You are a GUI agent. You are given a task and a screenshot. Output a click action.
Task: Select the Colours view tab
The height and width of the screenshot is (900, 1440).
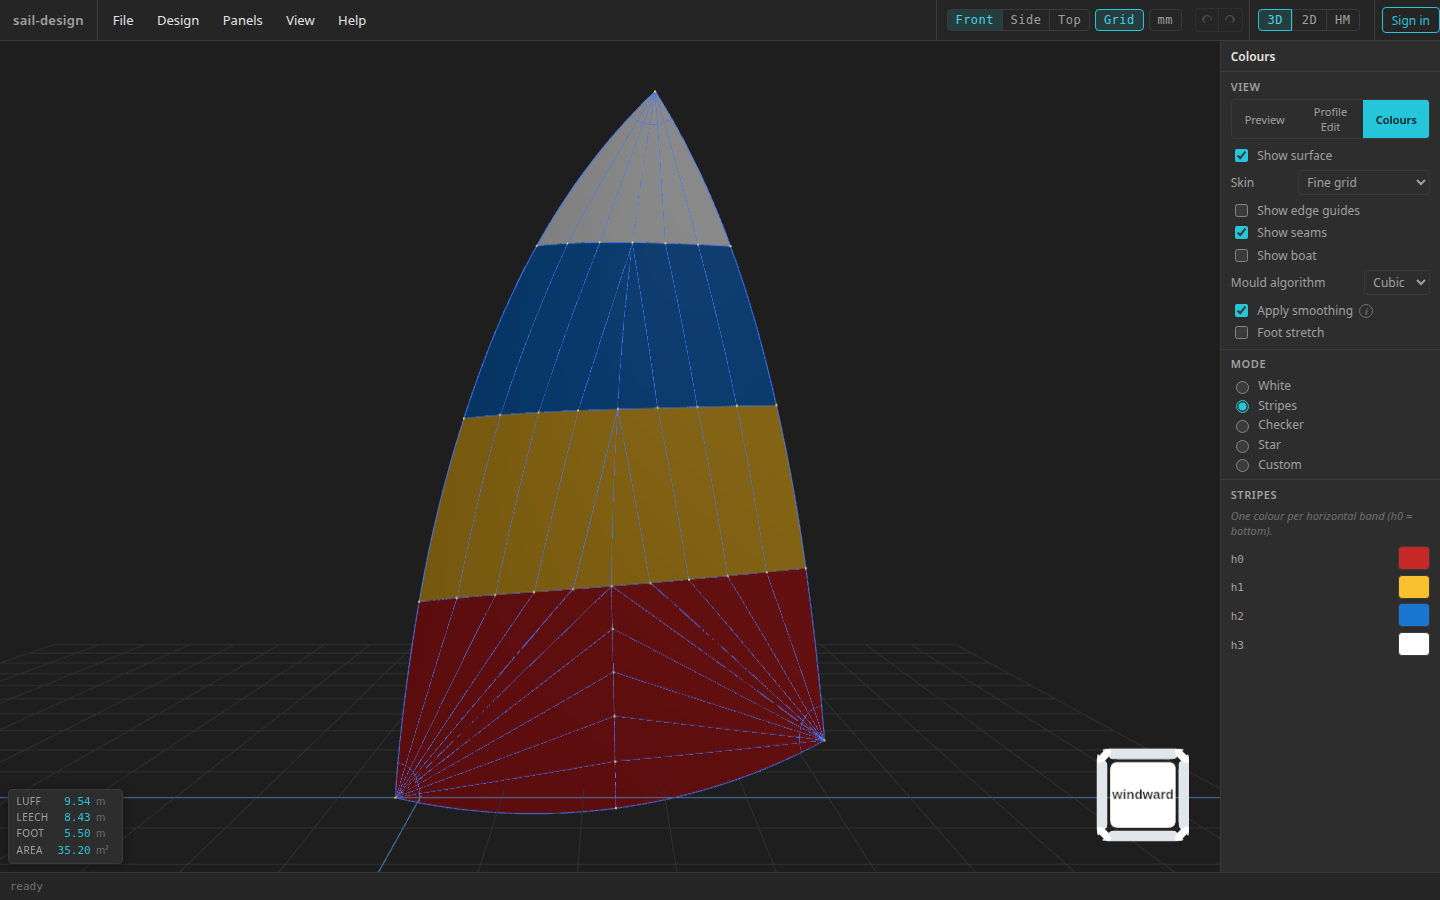(1396, 120)
